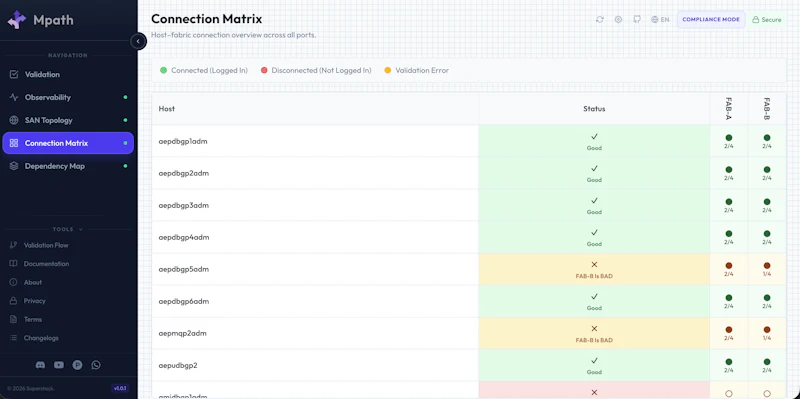Viewport: 800px width, 399px height.
Task: Click FAB-A dot for aepudbgp2
Action: point(729,362)
